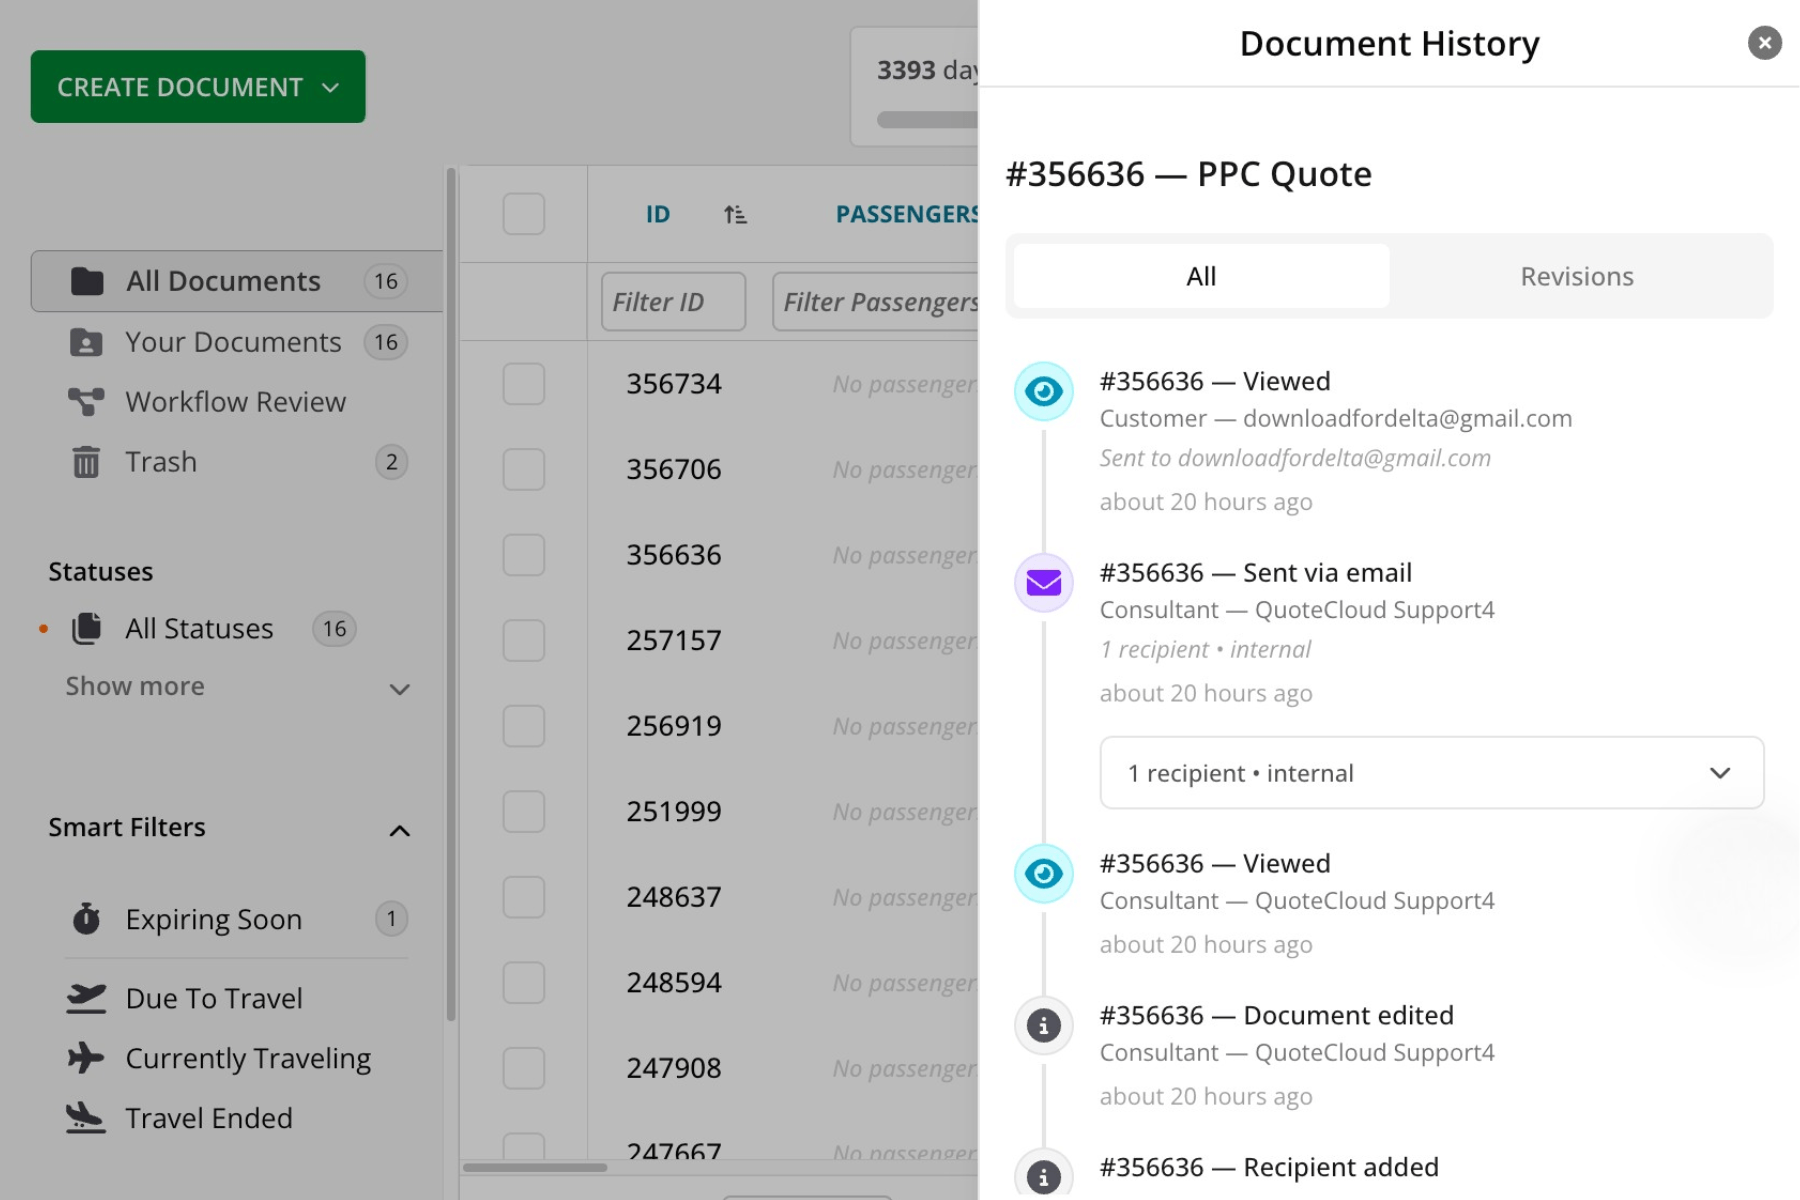
Task: Expand the 1 recipient internal dropdown
Action: 1431,773
